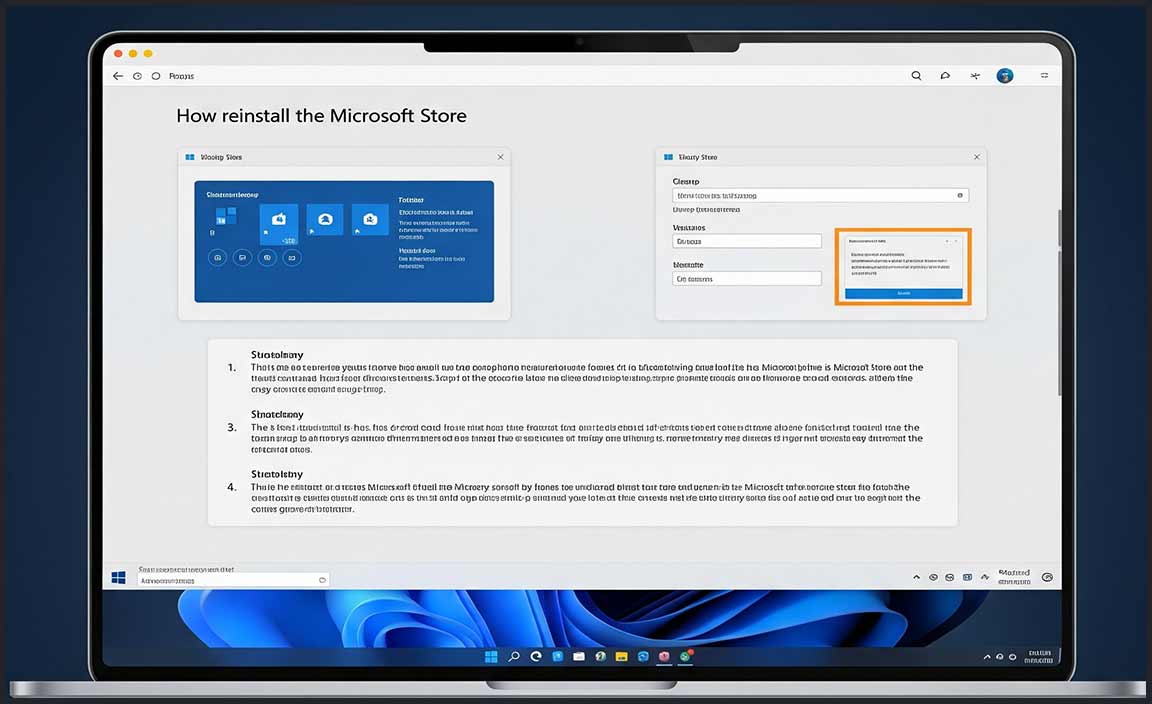Open the taskbar search magnifier icon

coord(514,657)
